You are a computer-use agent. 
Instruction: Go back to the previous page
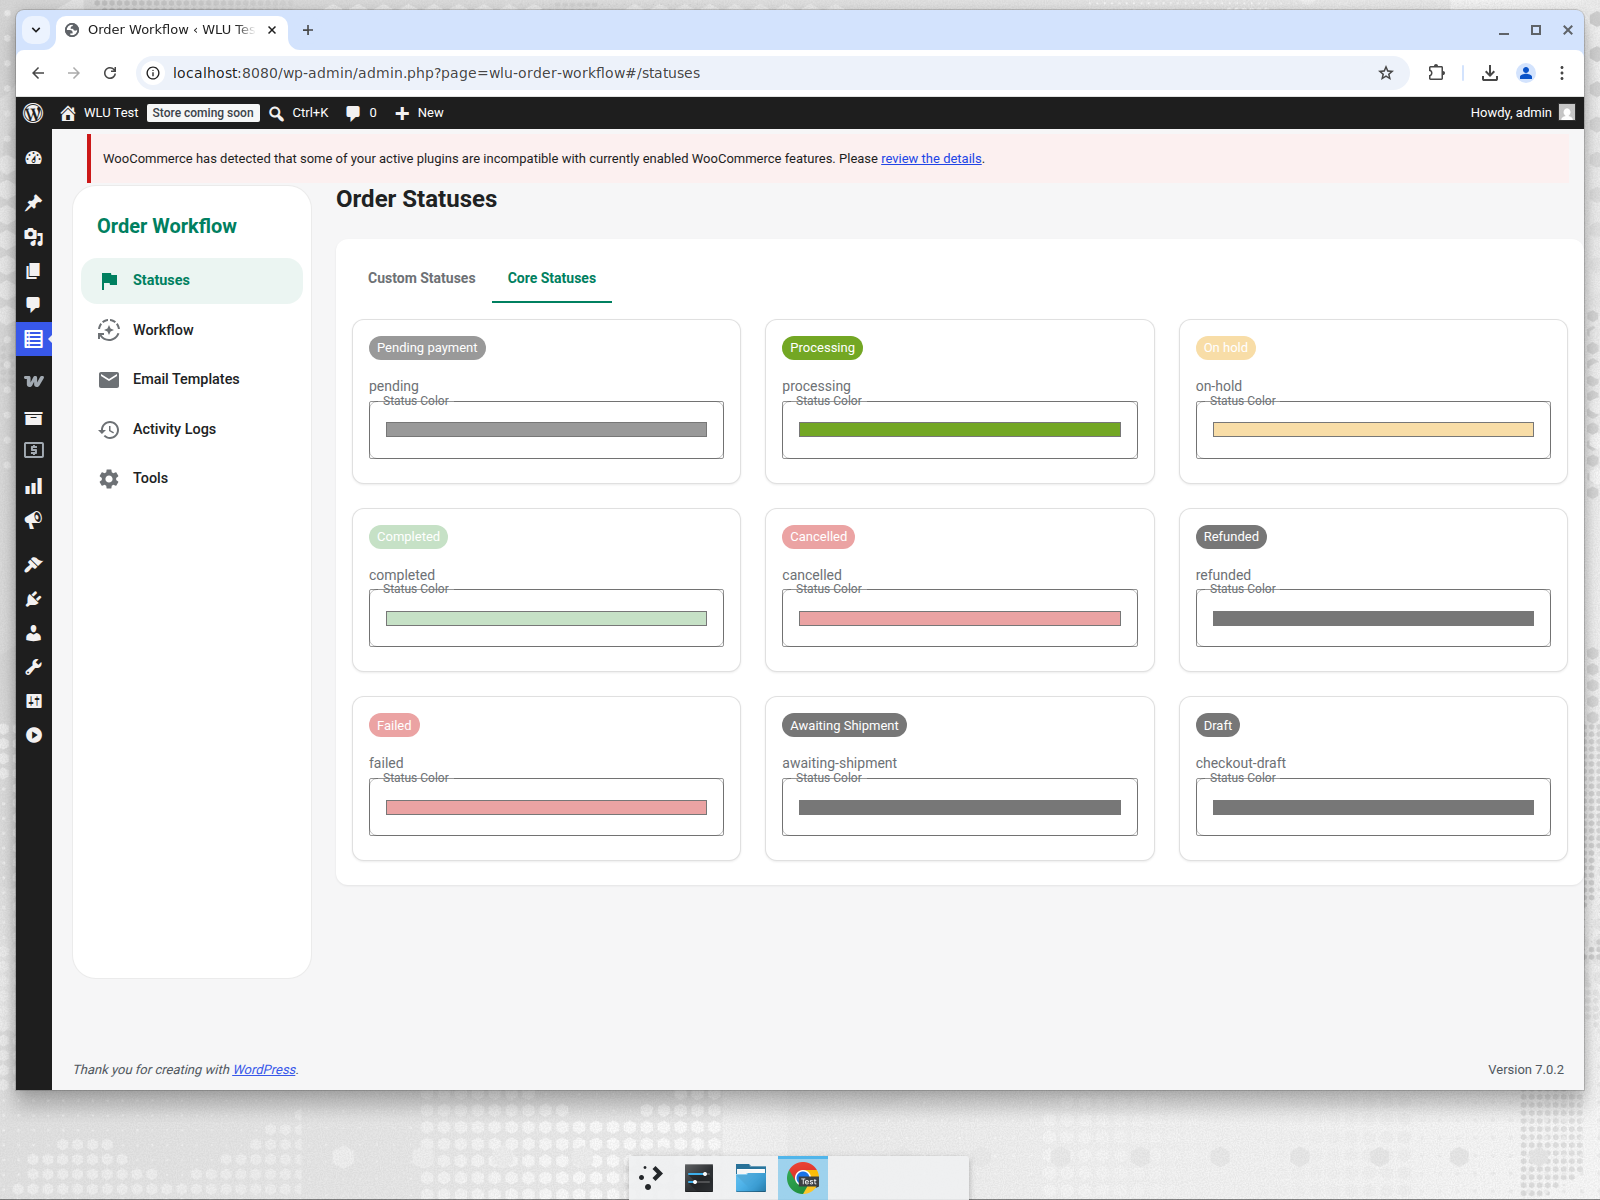point(38,73)
